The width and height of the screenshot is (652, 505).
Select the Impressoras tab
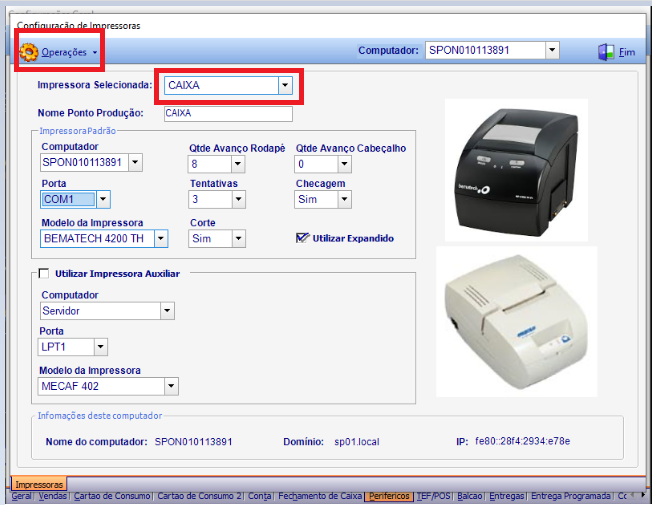coord(39,485)
